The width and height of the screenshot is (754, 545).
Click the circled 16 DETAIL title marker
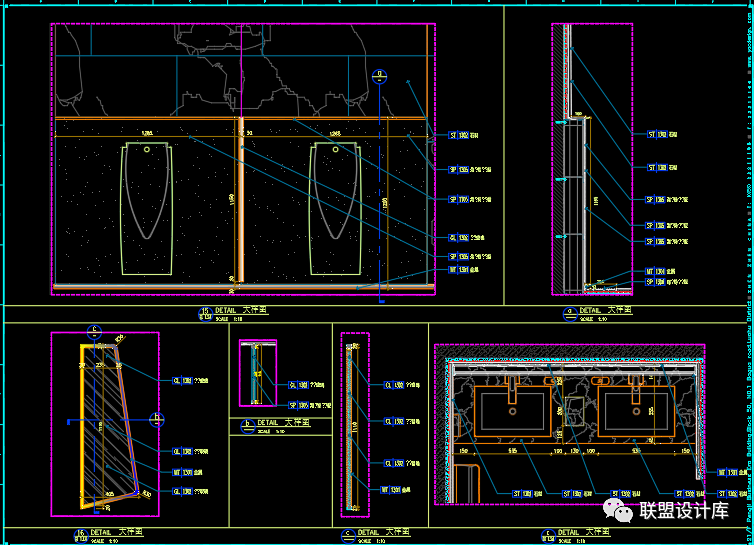82,535
